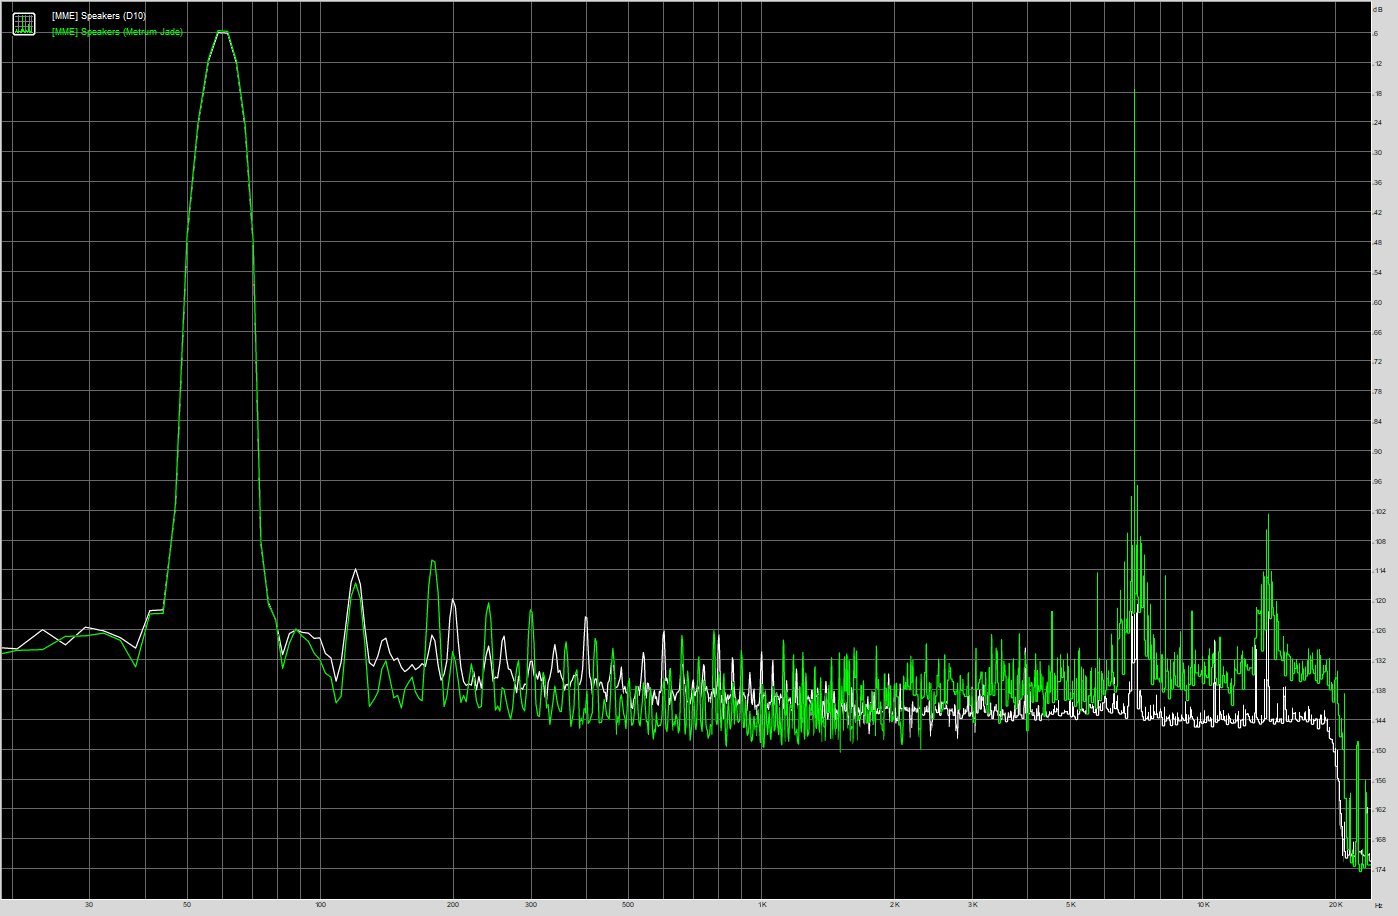Click the spectrum analyzer icon in the legend

[24, 24]
